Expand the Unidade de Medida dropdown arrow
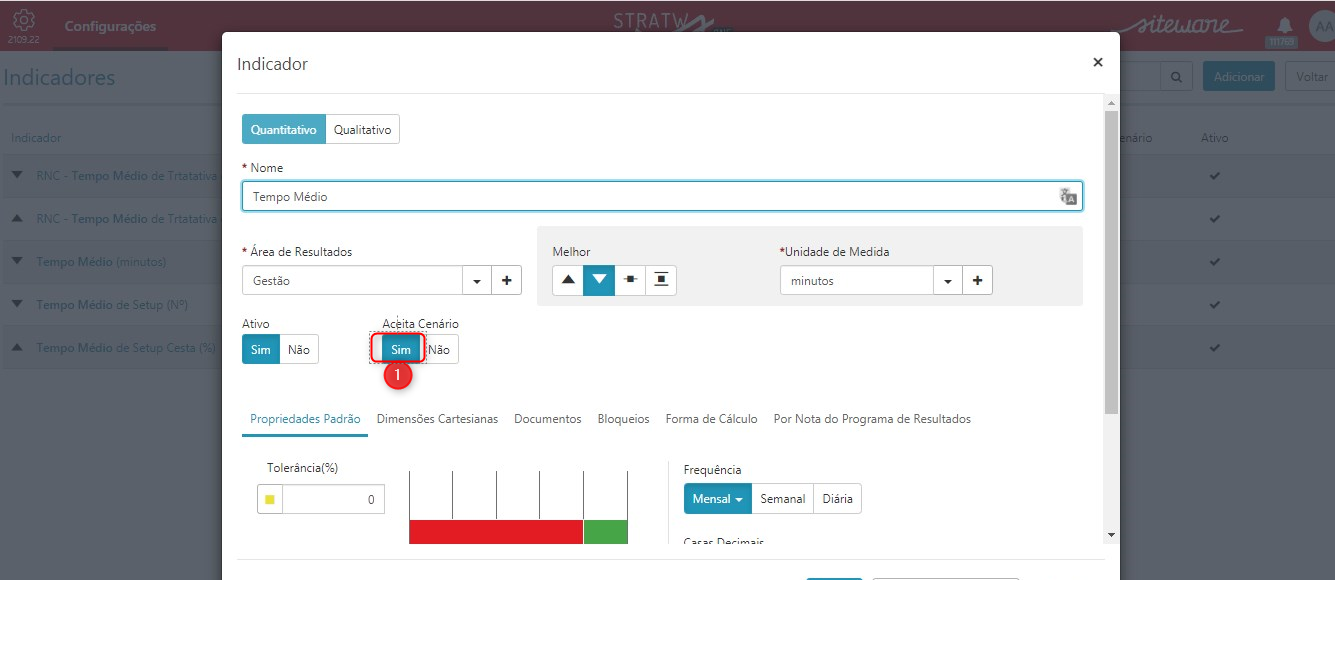 (x=948, y=281)
